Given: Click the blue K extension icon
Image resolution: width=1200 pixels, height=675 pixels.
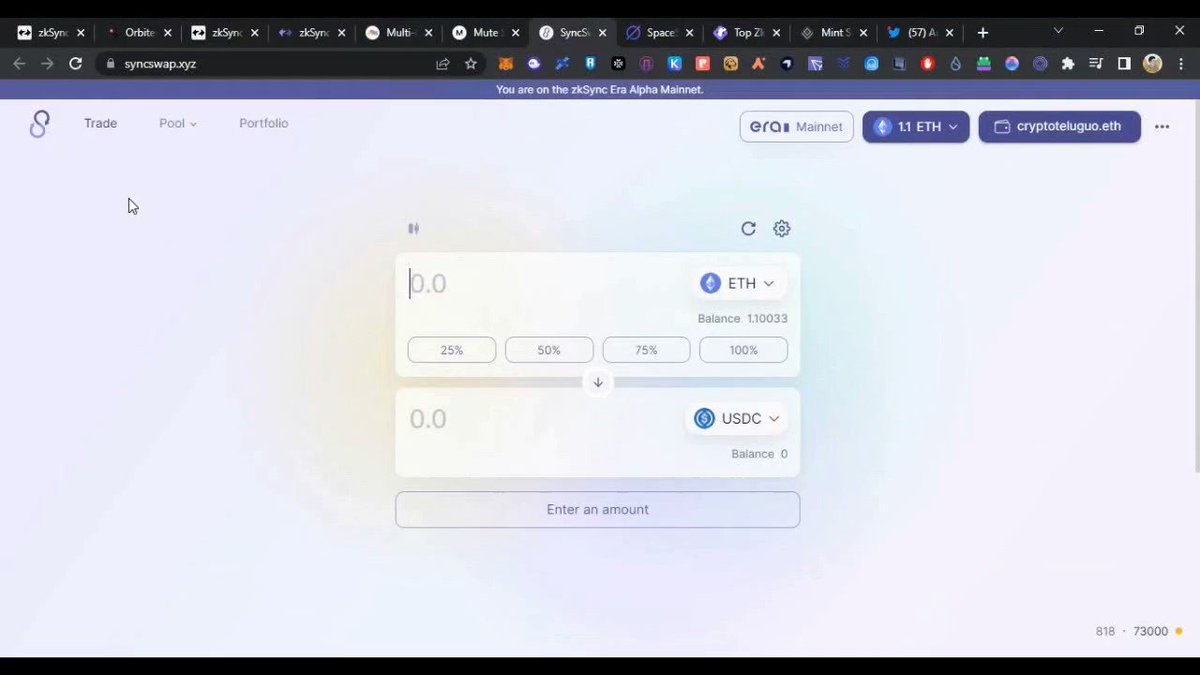Looking at the screenshot, I should coord(675,63).
